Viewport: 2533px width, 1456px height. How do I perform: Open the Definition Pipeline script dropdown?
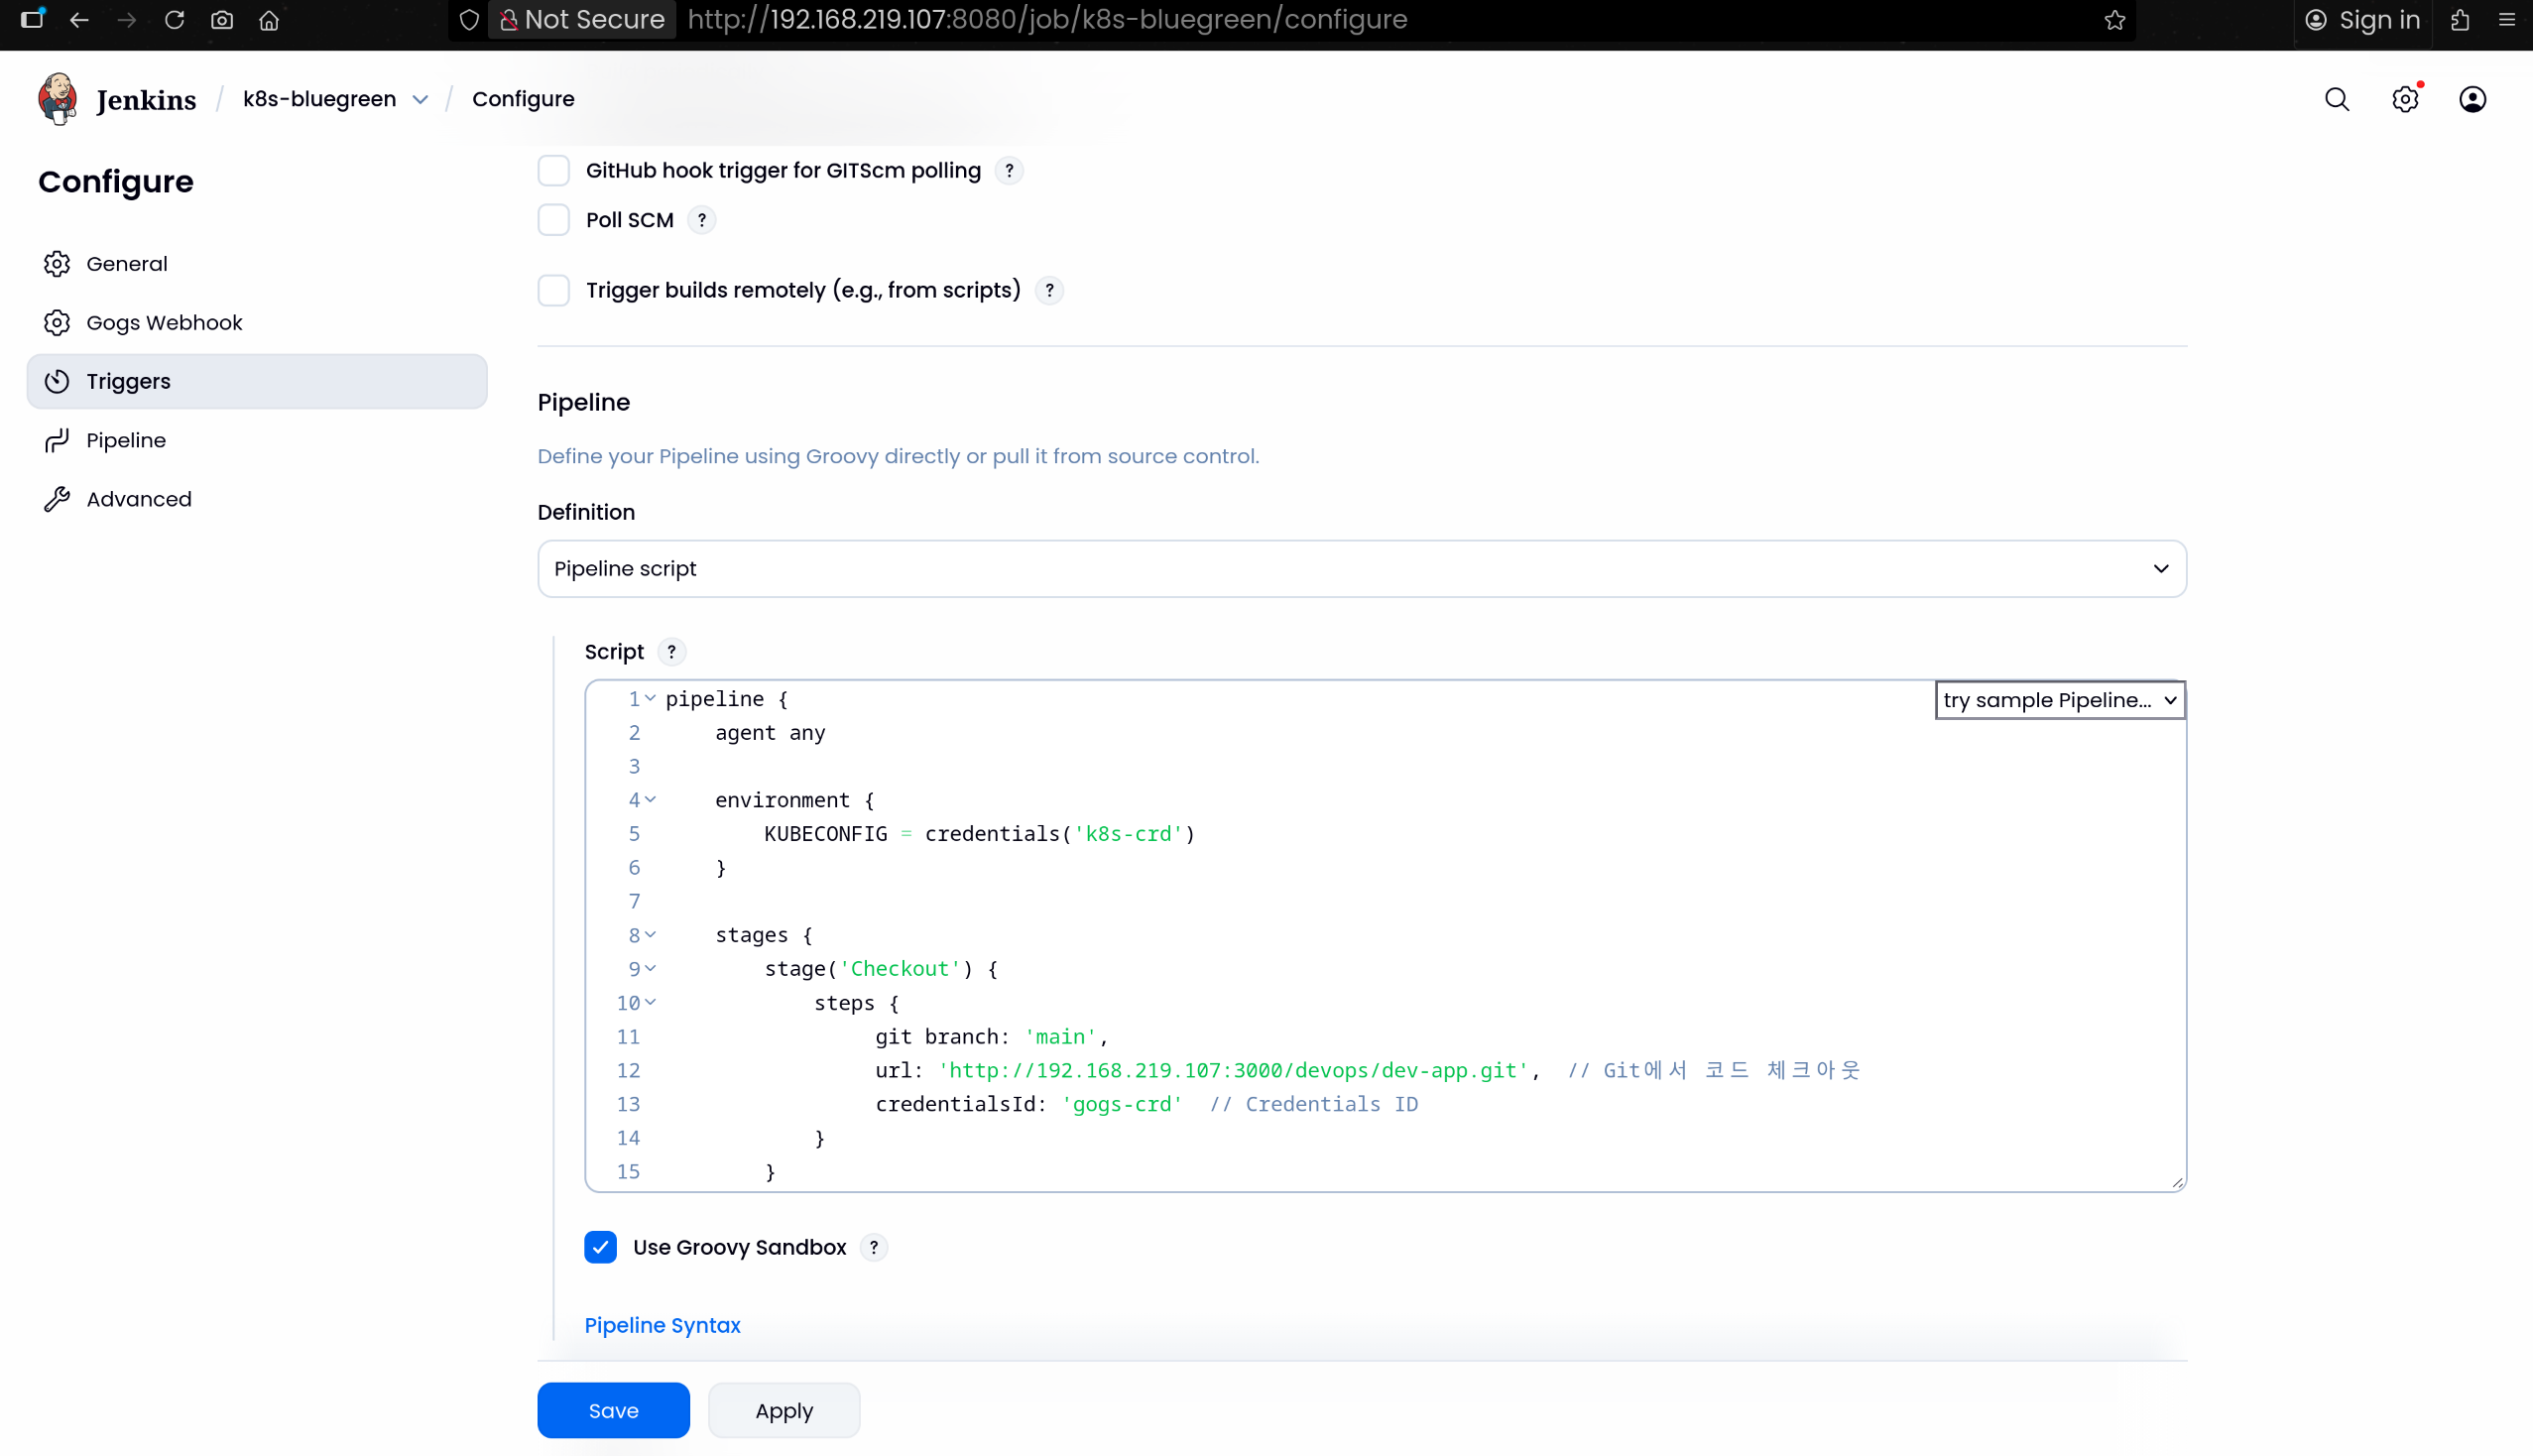coord(1361,568)
